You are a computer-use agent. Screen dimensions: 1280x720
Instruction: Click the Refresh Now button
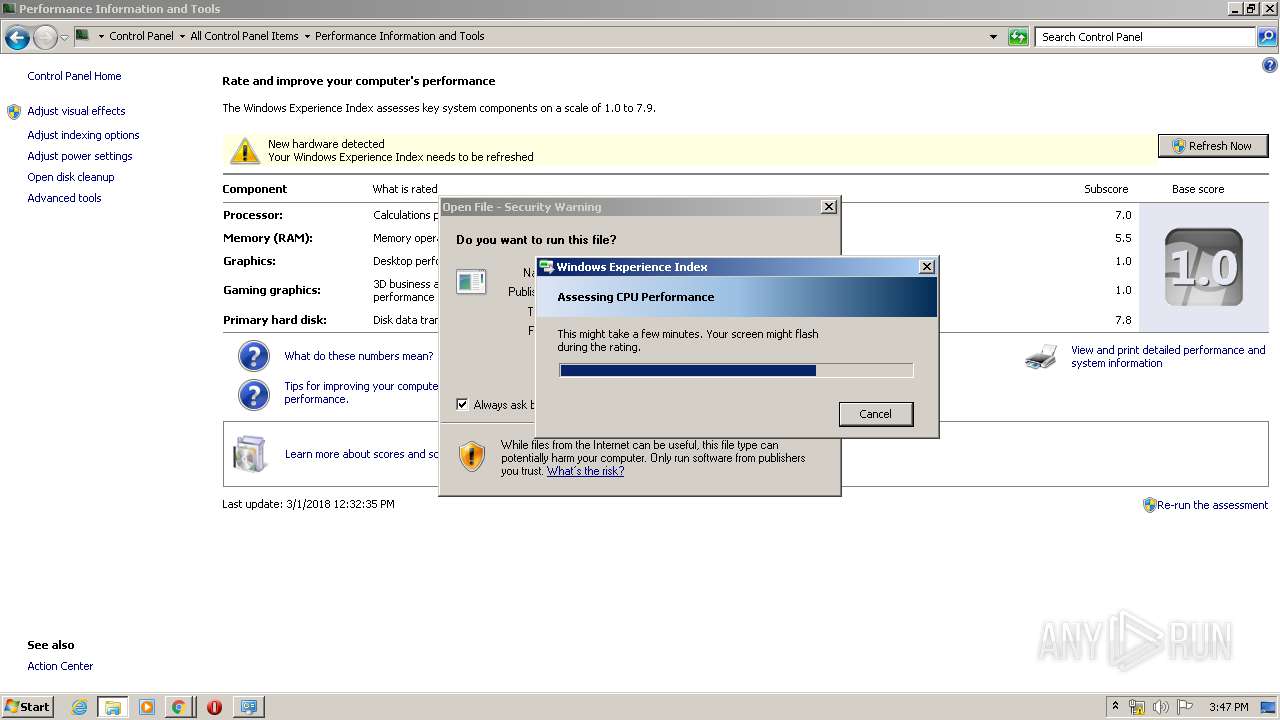pos(1212,146)
